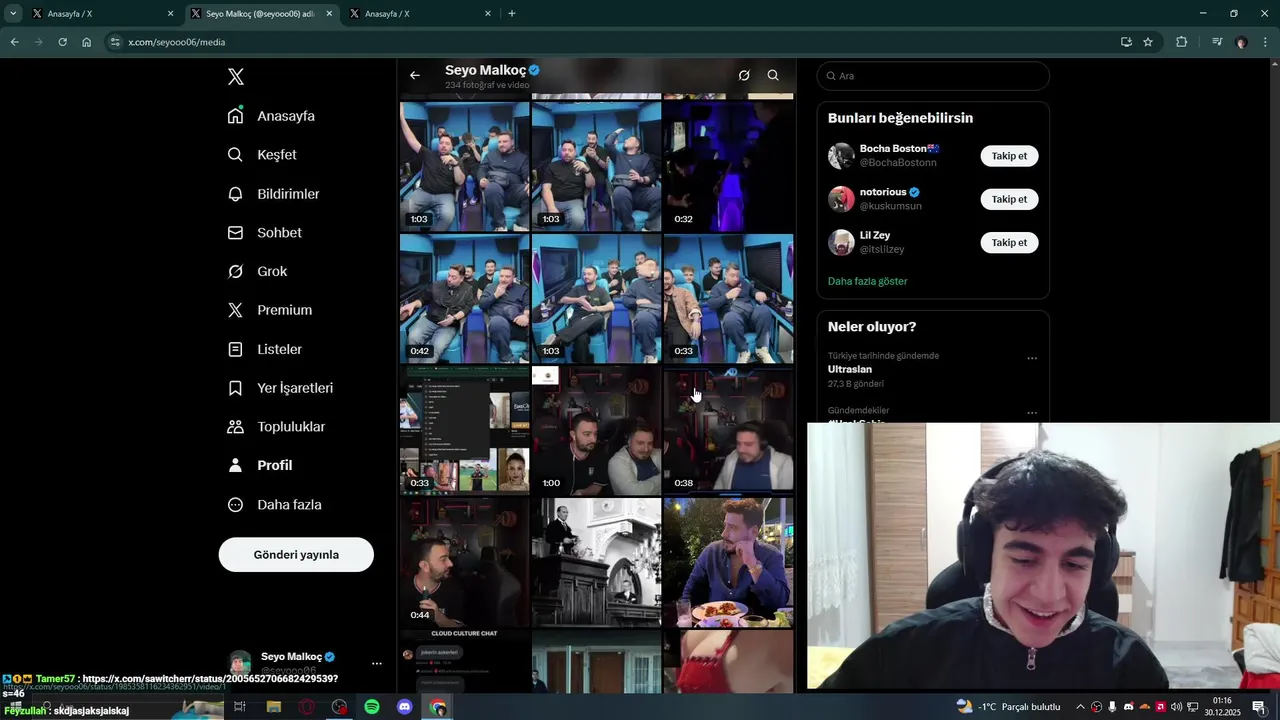1280x720 pixels.
Task: Open Premium from the sidebar
Action: point(269,310)
